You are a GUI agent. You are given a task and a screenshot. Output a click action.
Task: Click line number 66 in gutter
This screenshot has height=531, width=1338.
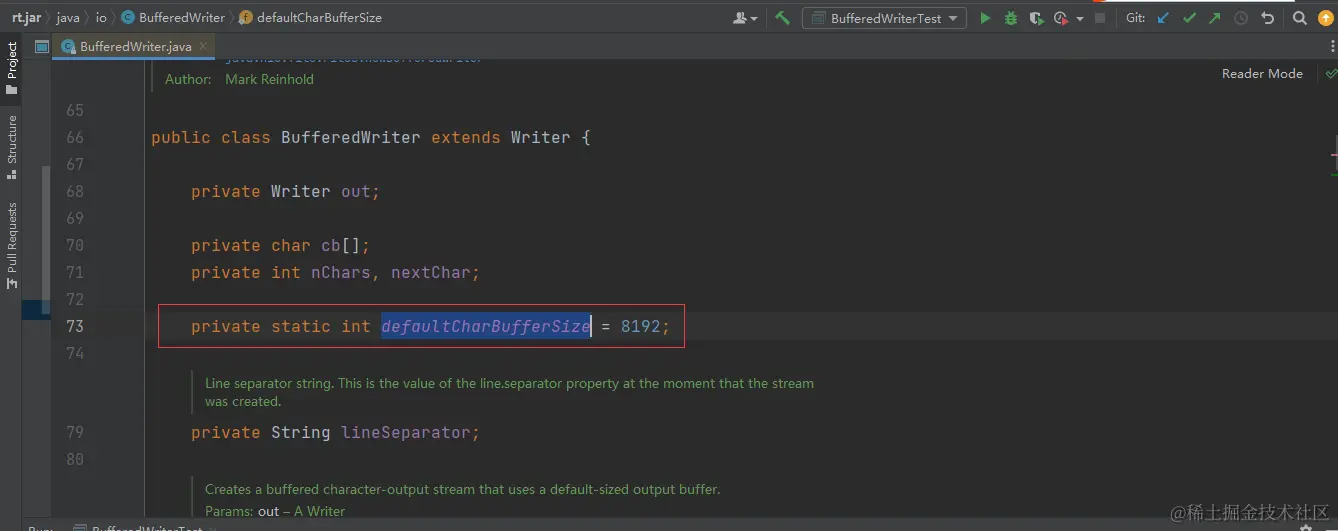point(75,137)
